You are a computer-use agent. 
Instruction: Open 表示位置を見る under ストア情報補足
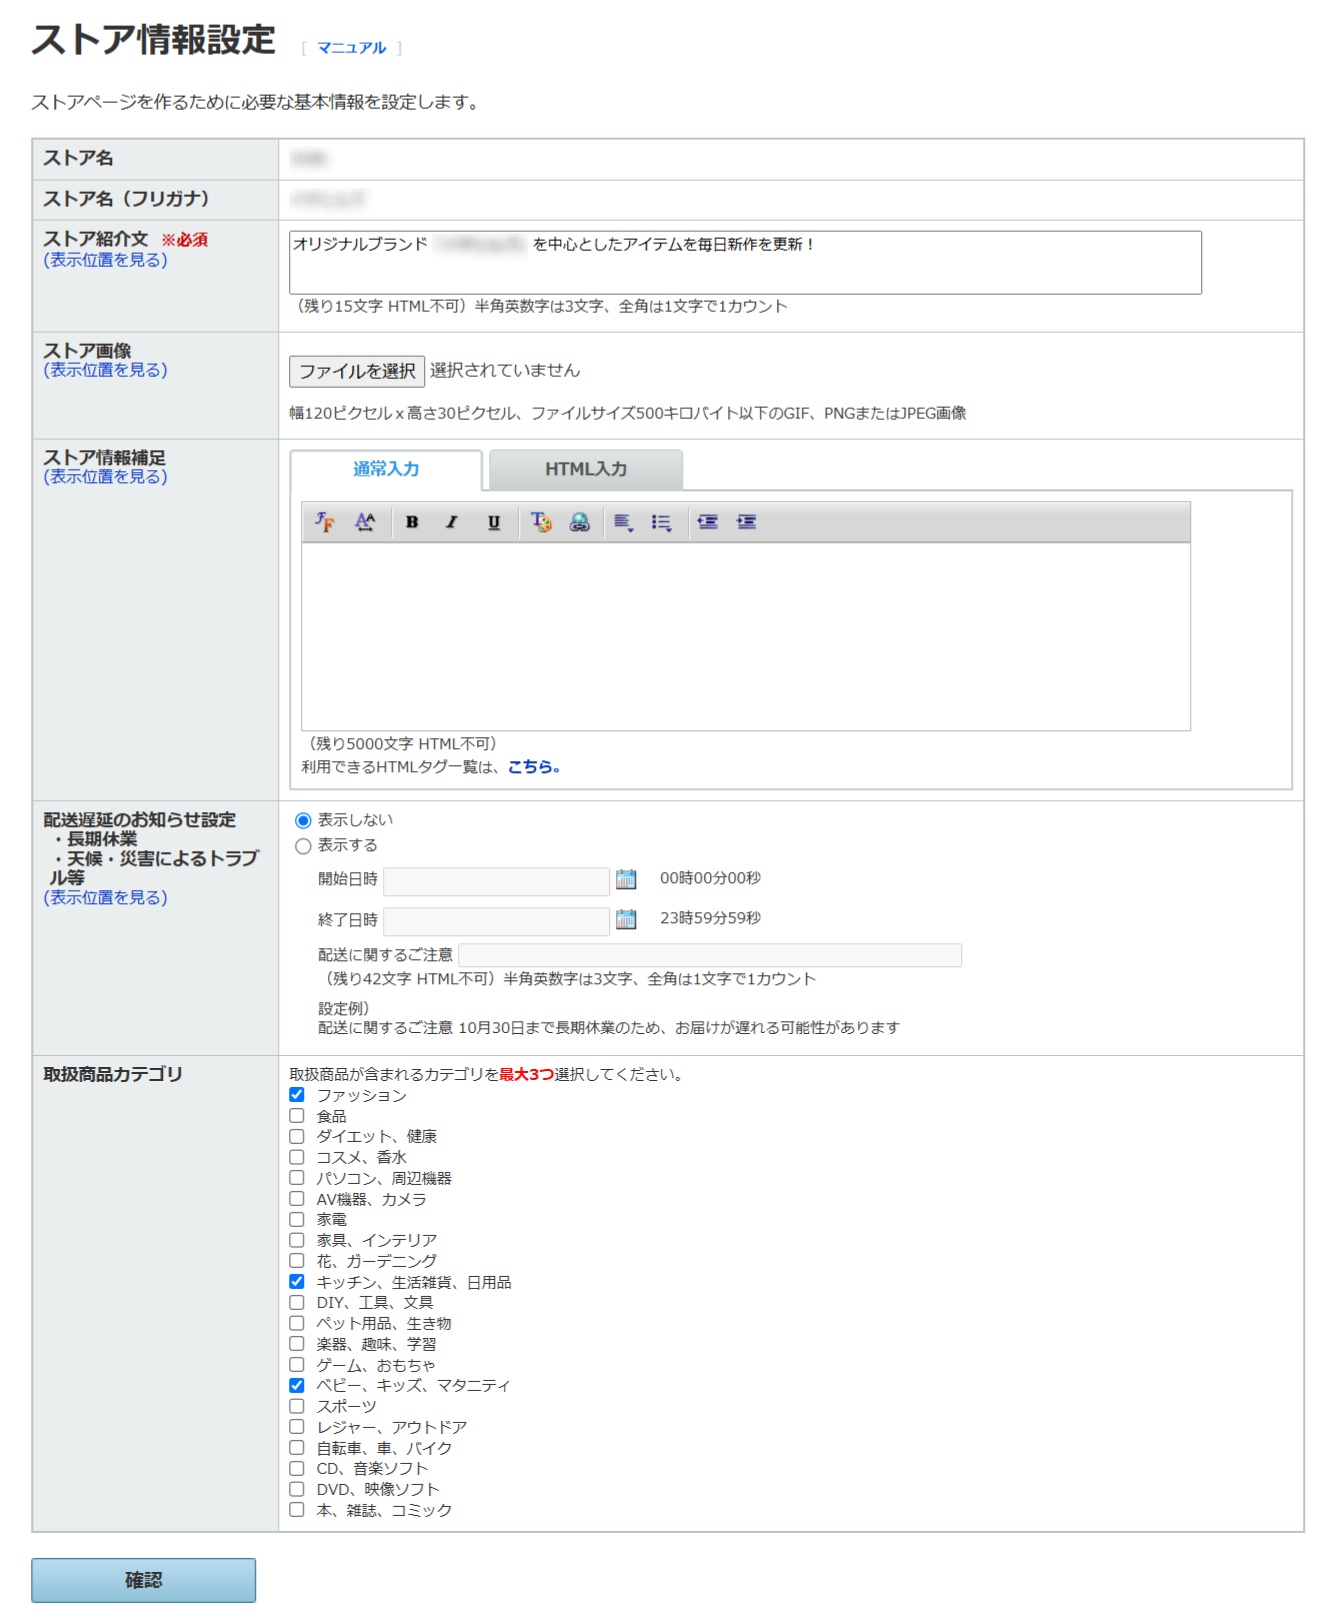(105, 477)
